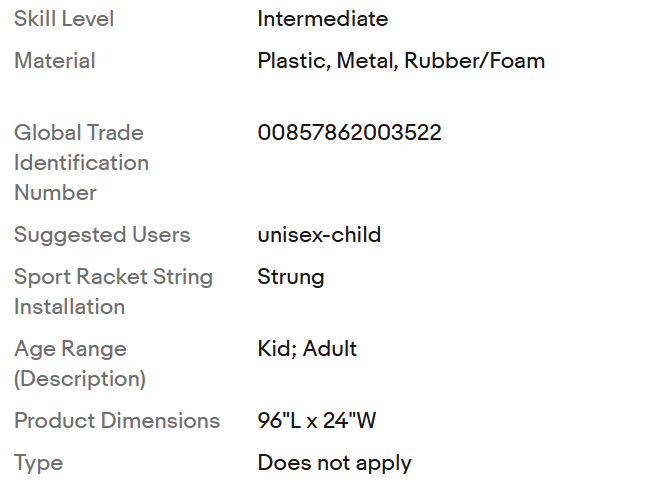Image resolution: width=659 pixels, height=496 pixels.
Task: Select the Does not apply value
Action: coord(335,463)
